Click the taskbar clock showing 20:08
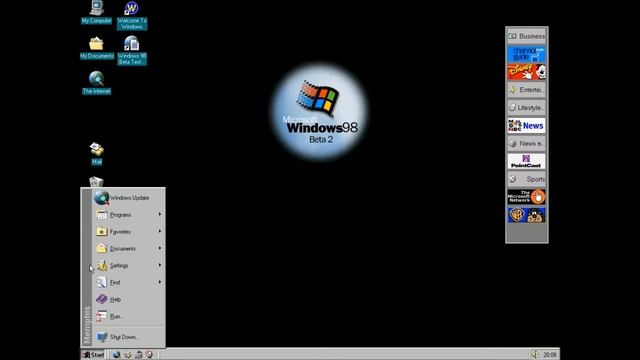640x360 pixels. click(549, 355)
